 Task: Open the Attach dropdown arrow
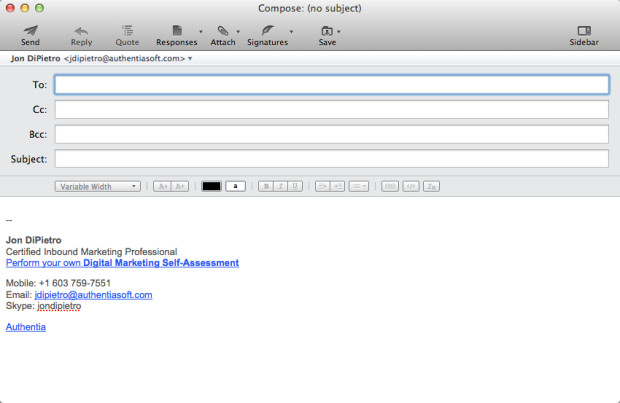238,31
